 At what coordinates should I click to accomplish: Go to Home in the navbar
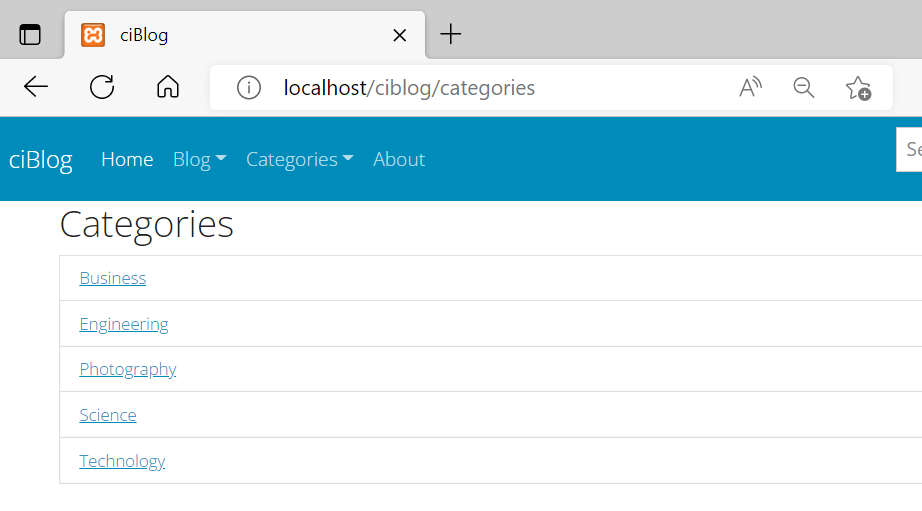pos(127,159)
